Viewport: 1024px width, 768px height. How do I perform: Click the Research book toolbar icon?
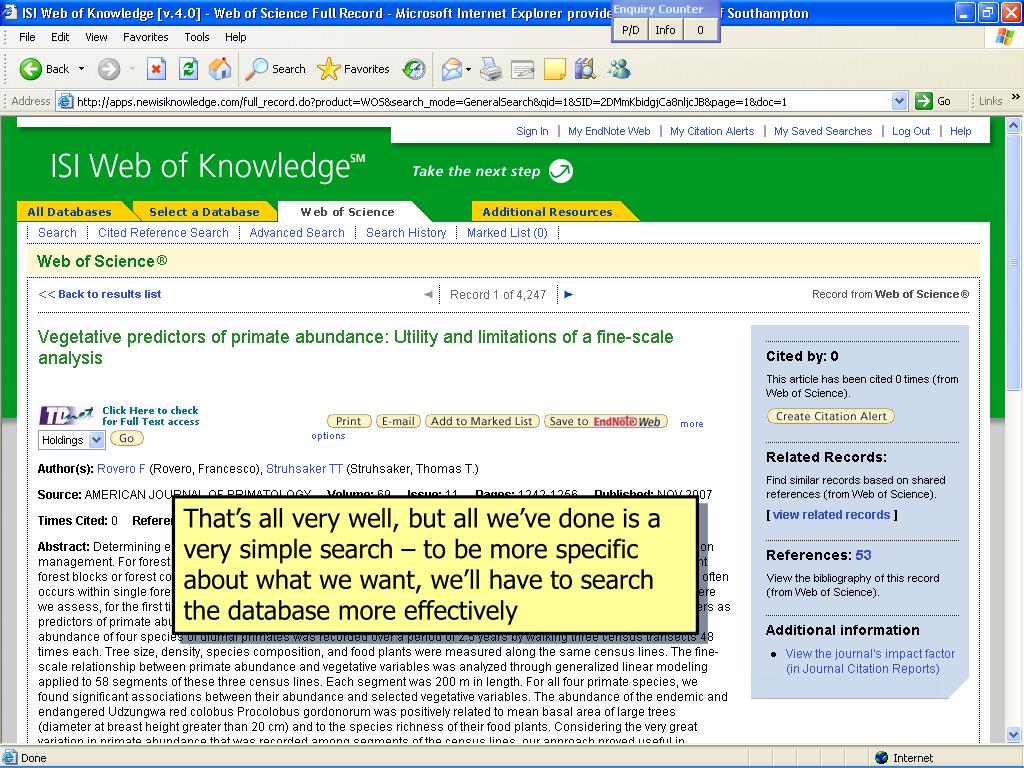(x=585, y=69)
